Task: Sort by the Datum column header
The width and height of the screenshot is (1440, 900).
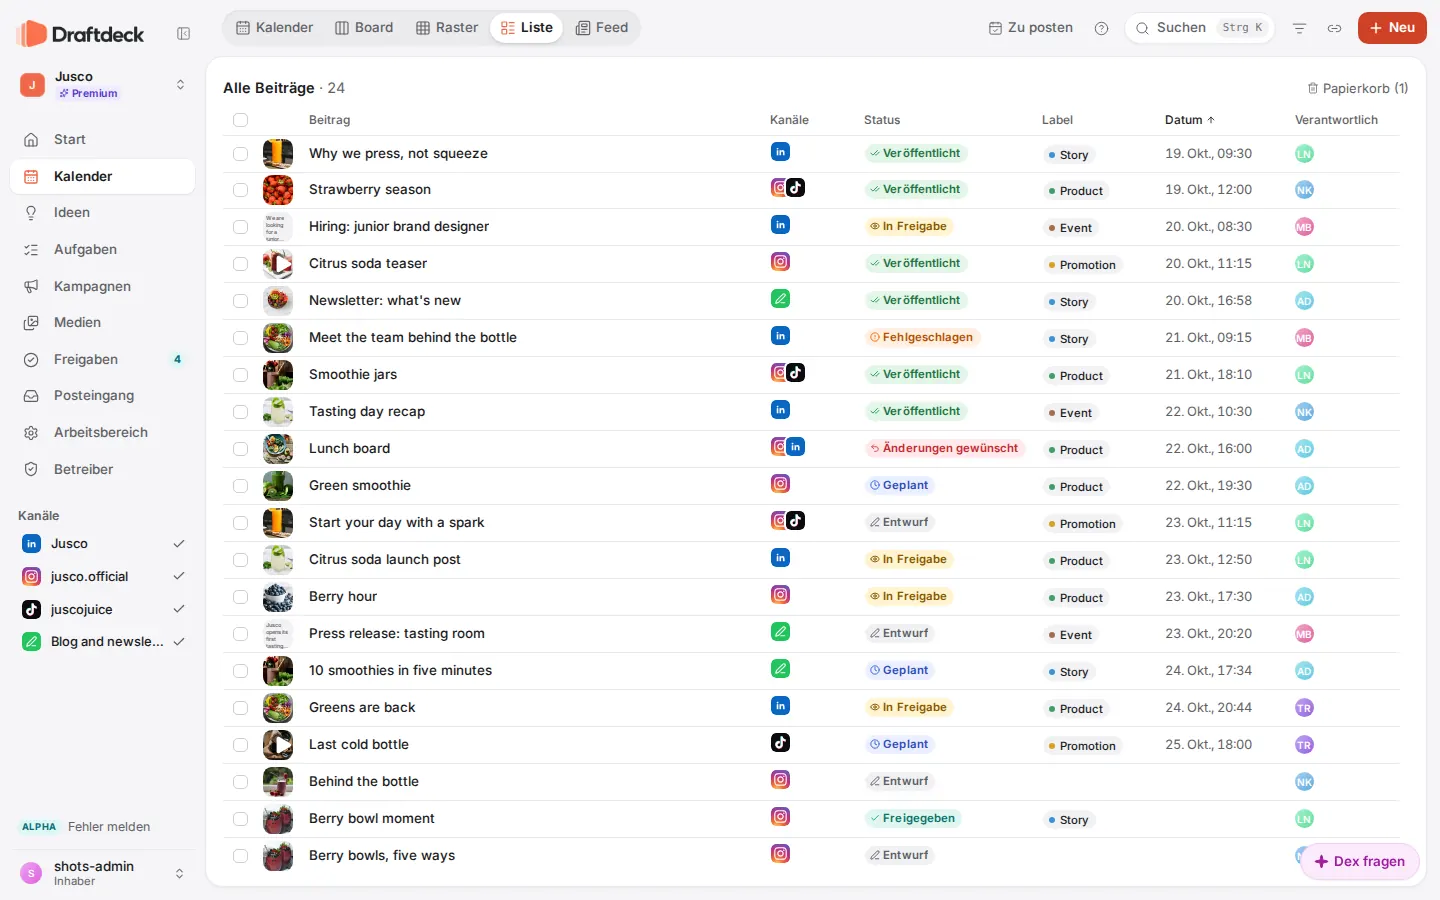Action: coord(1189,120)
